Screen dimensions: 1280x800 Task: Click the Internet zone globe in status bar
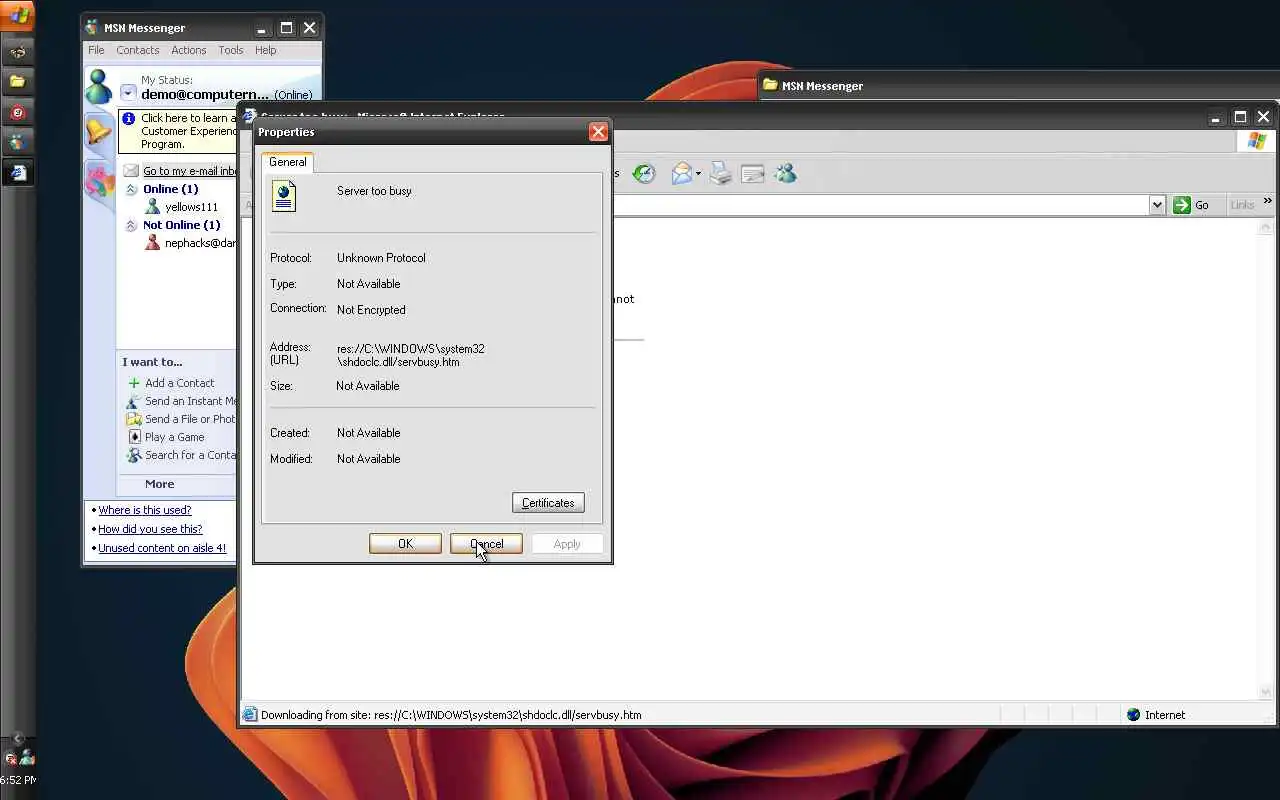click(1133, 715)
